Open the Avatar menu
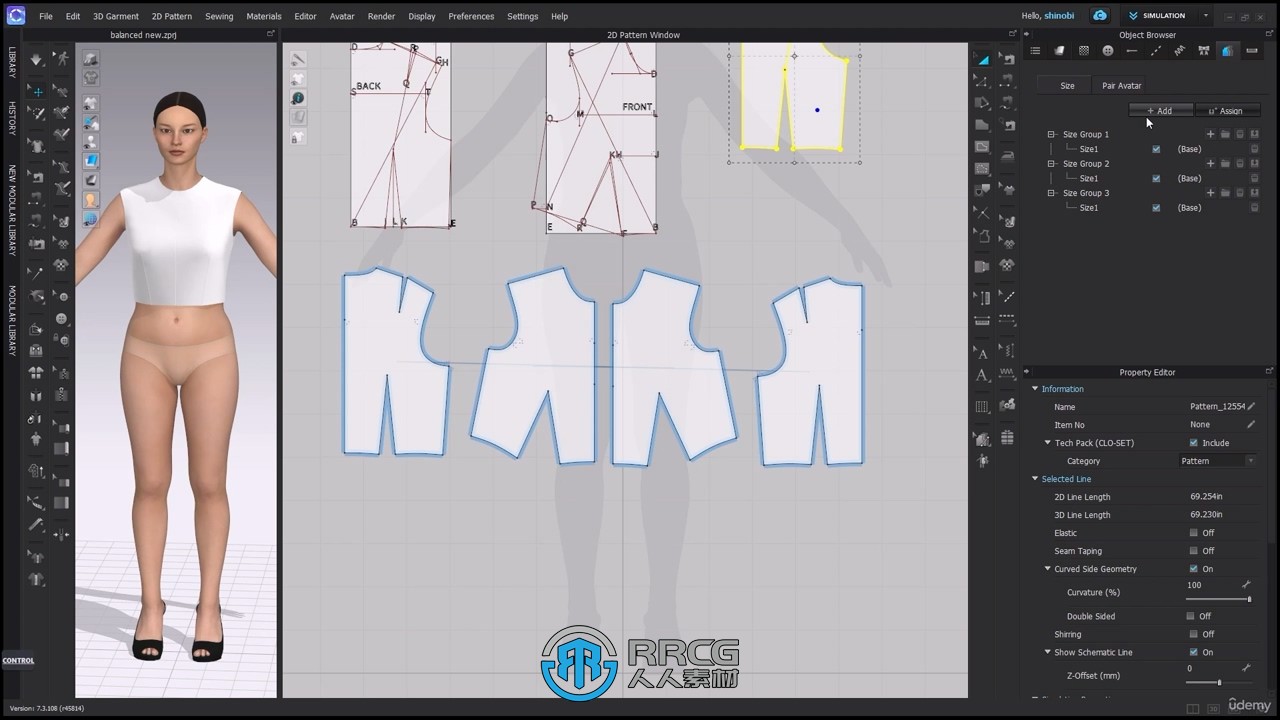 pyautogui.click(x=342, y=16)
